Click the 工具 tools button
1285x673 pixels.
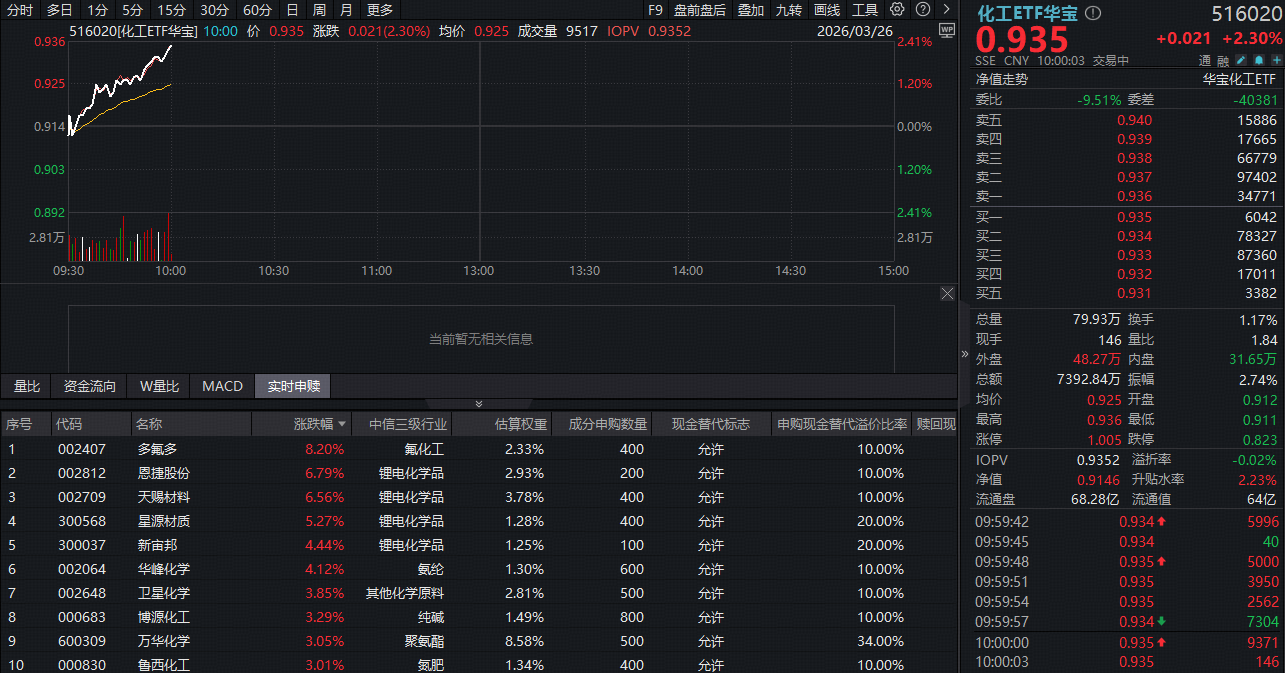coord(864,10)
